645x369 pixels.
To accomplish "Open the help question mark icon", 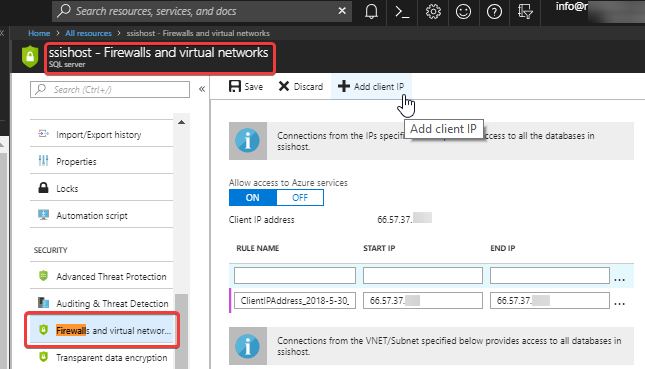I will pos(494,12).
